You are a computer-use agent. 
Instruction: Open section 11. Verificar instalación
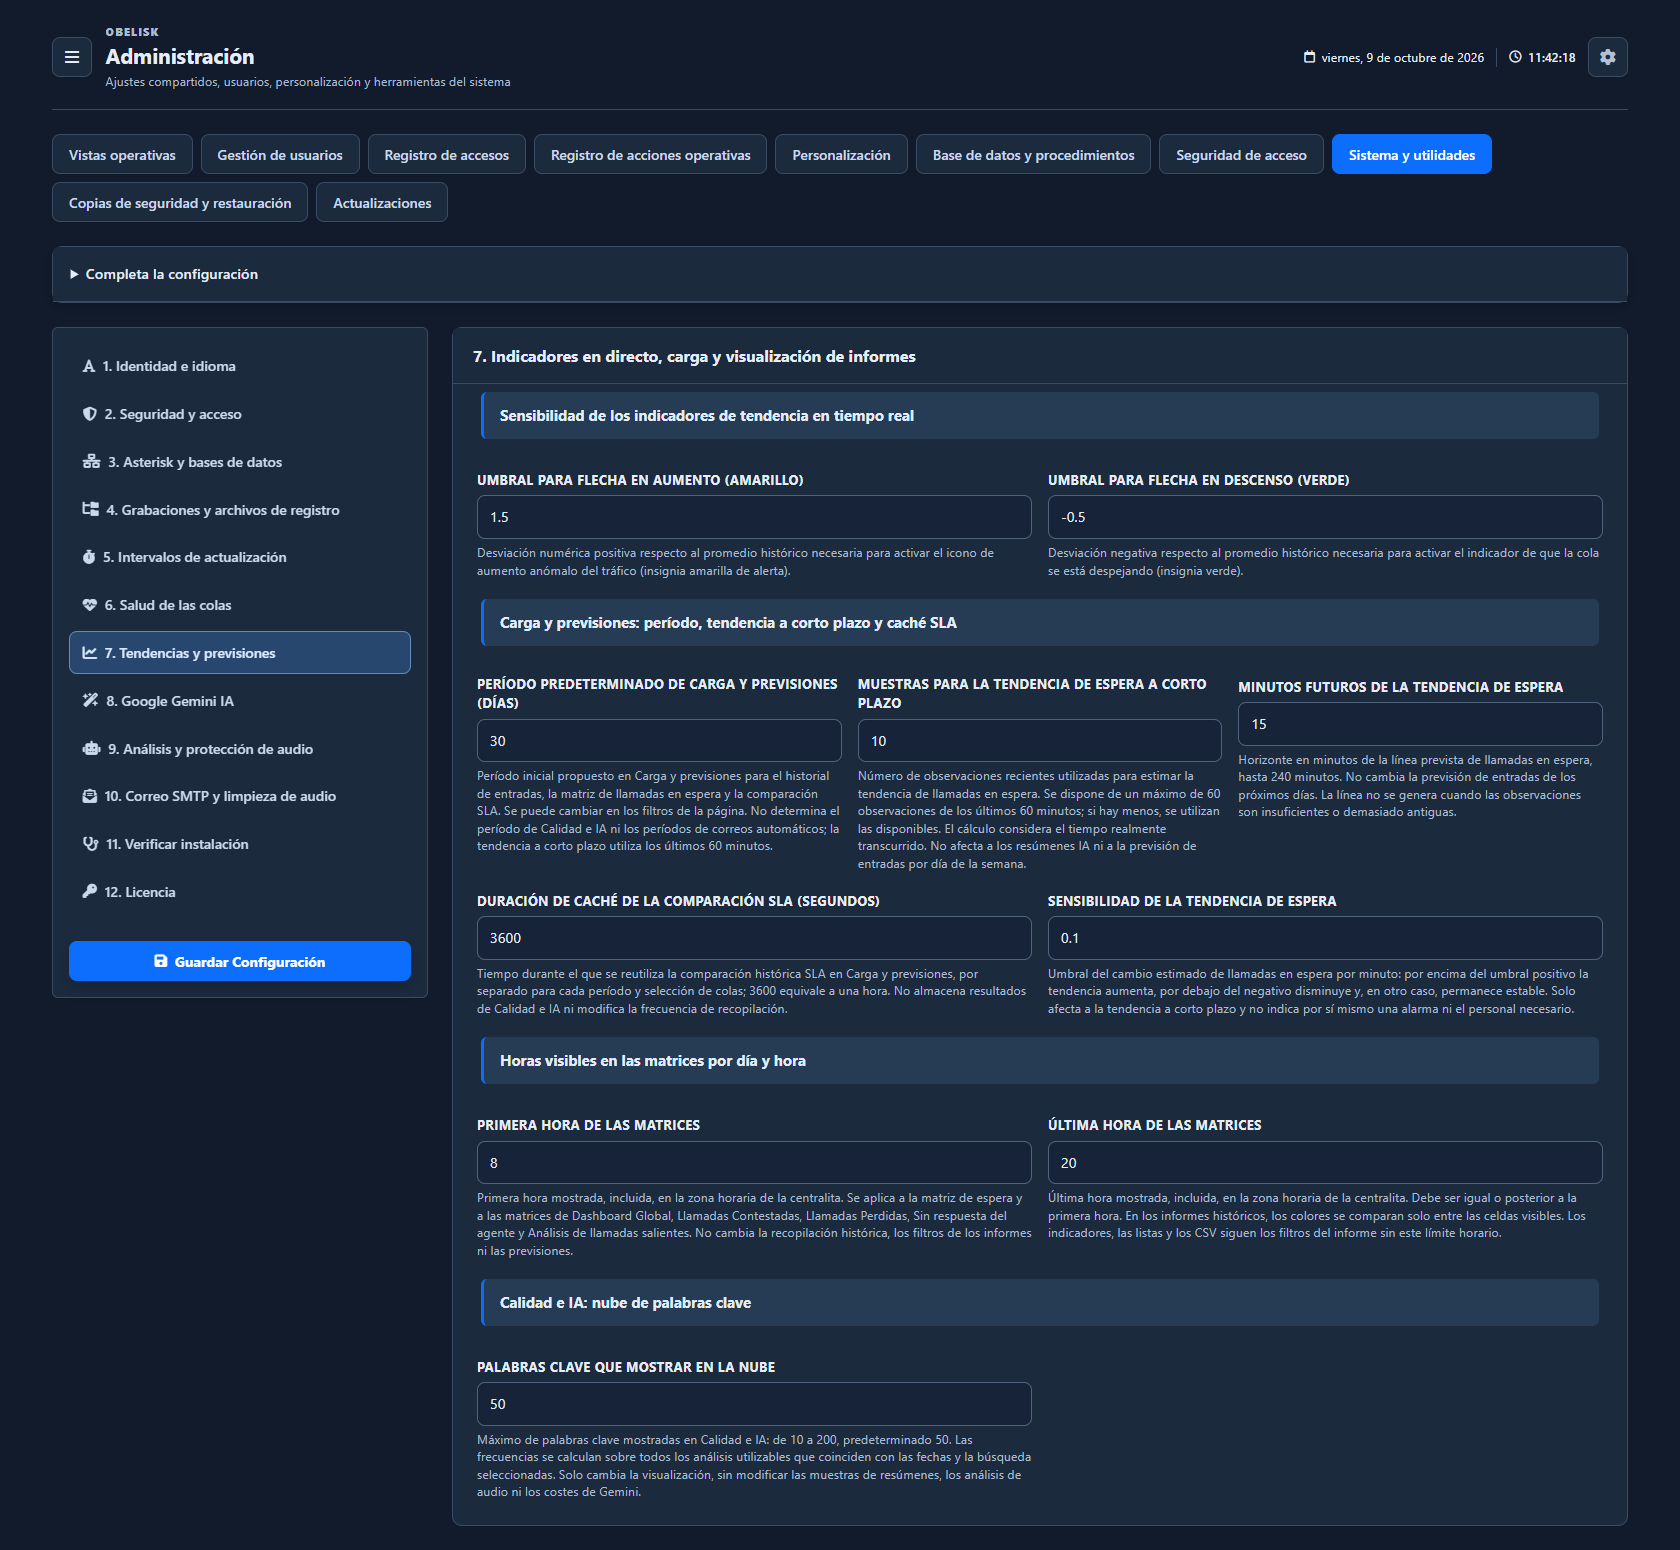point(240,844)
